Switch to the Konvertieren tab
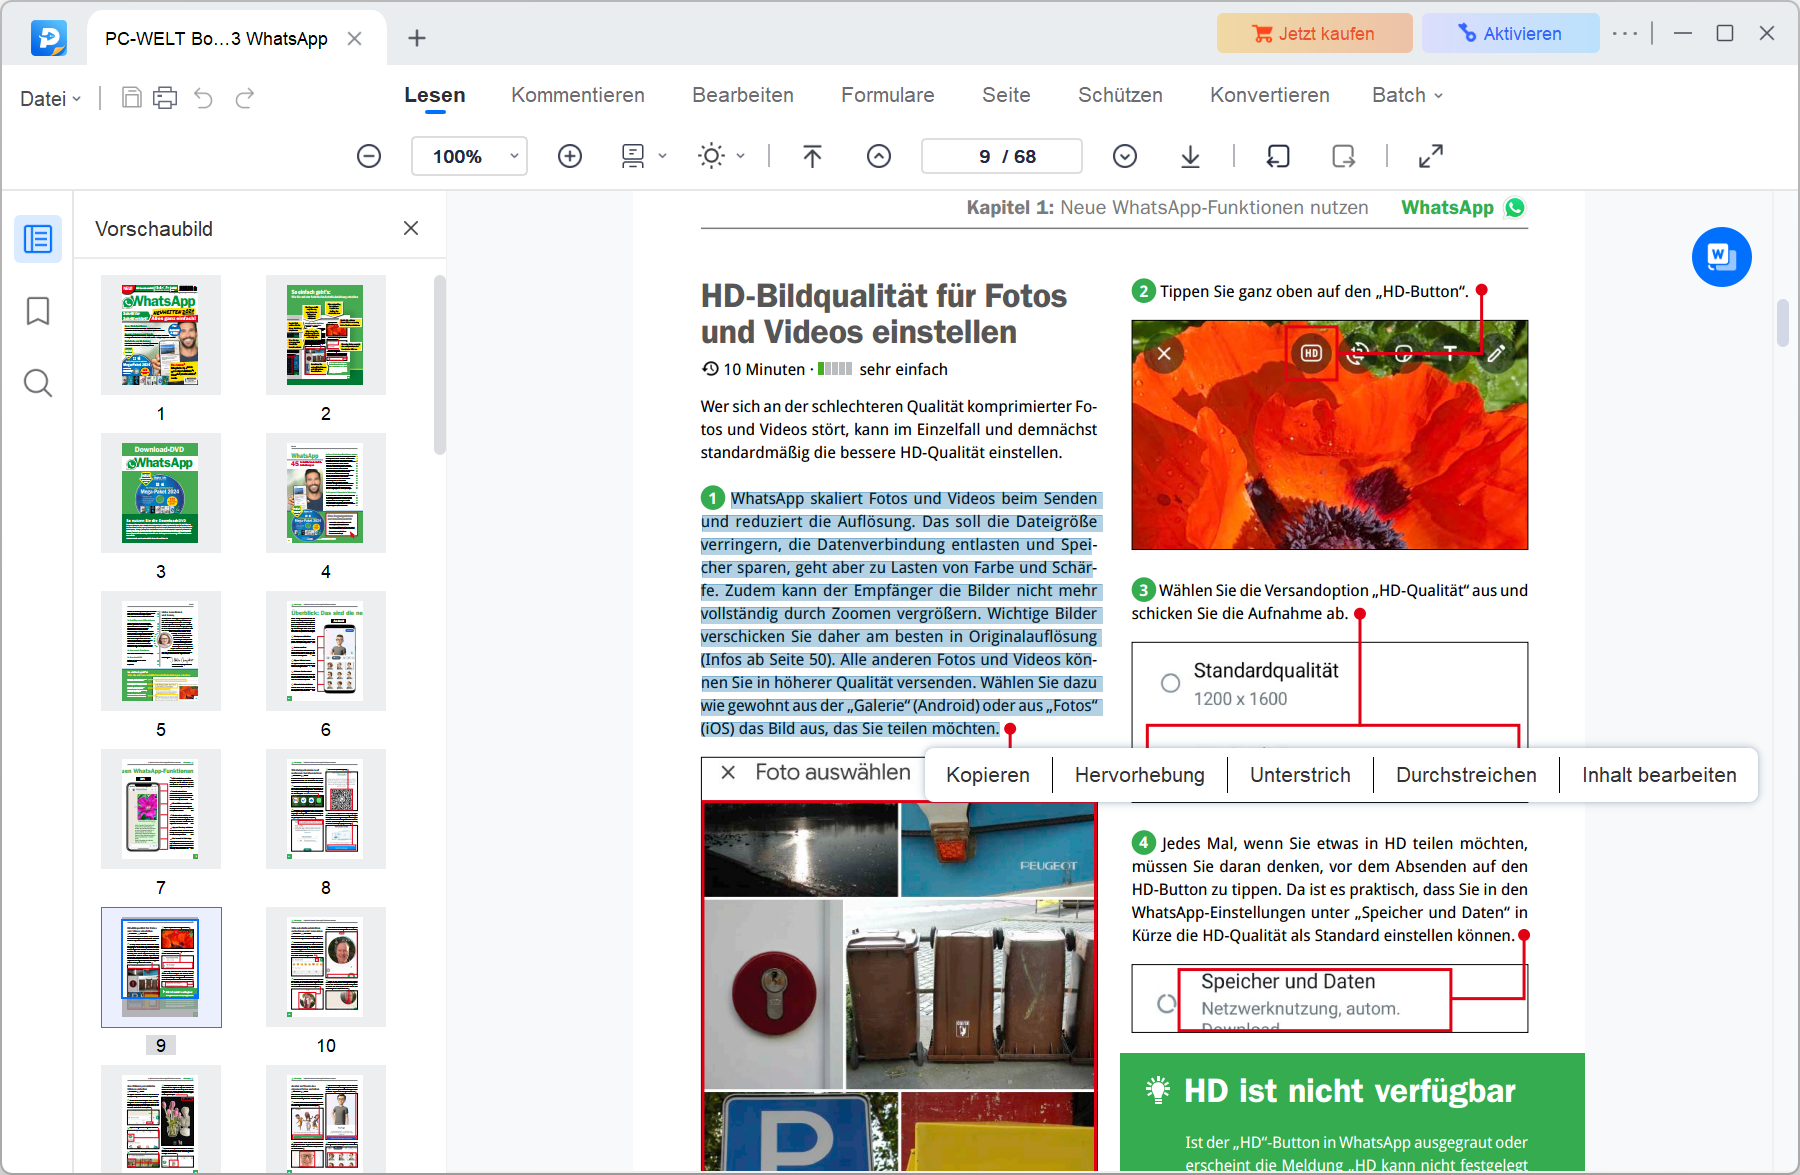Image resolution: width=1800 pixels, height=1175 pixels. [x=1270, y=95]
